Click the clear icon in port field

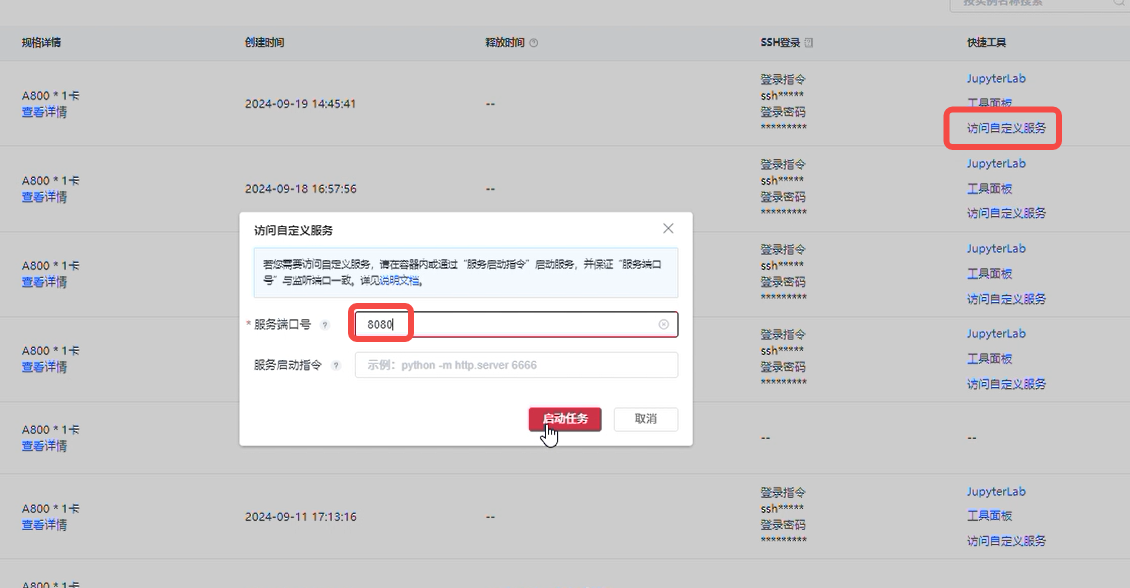point(664,325)
